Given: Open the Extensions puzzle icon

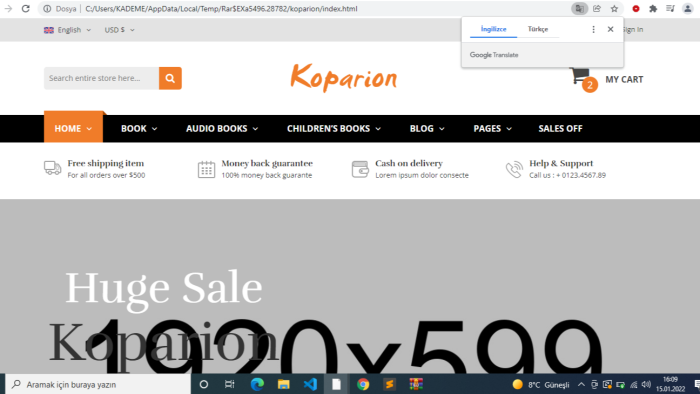Looking at the screenshot, I should click(653, 8).
